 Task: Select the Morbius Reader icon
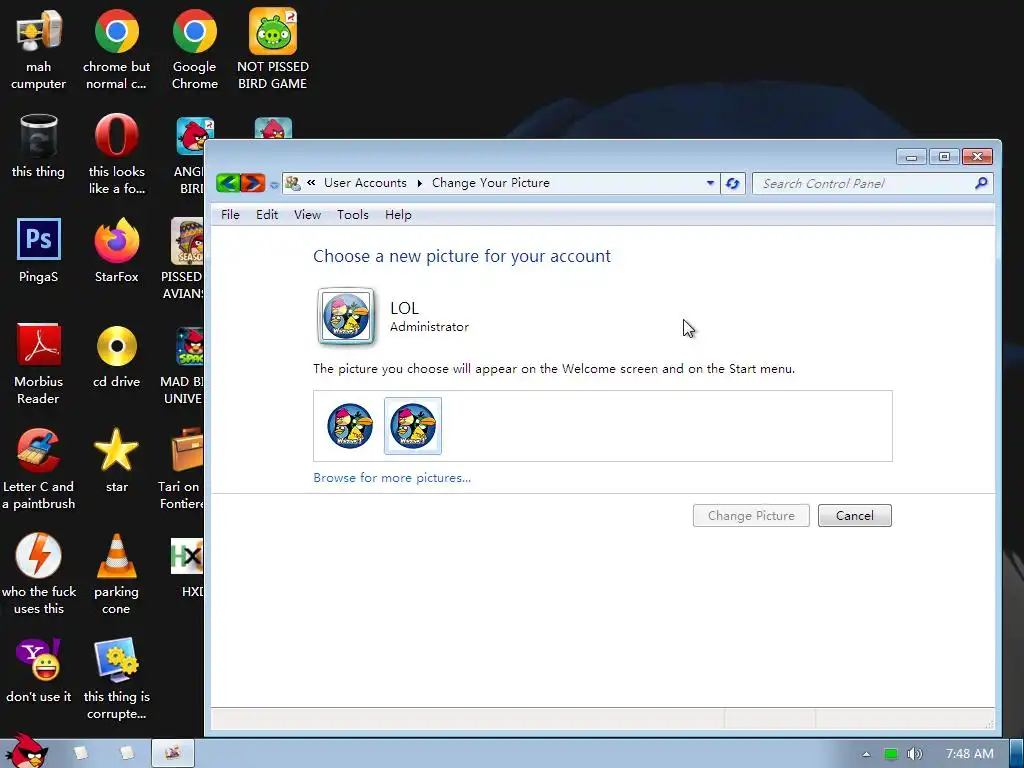pyautogui.click(x=39, y=364)
